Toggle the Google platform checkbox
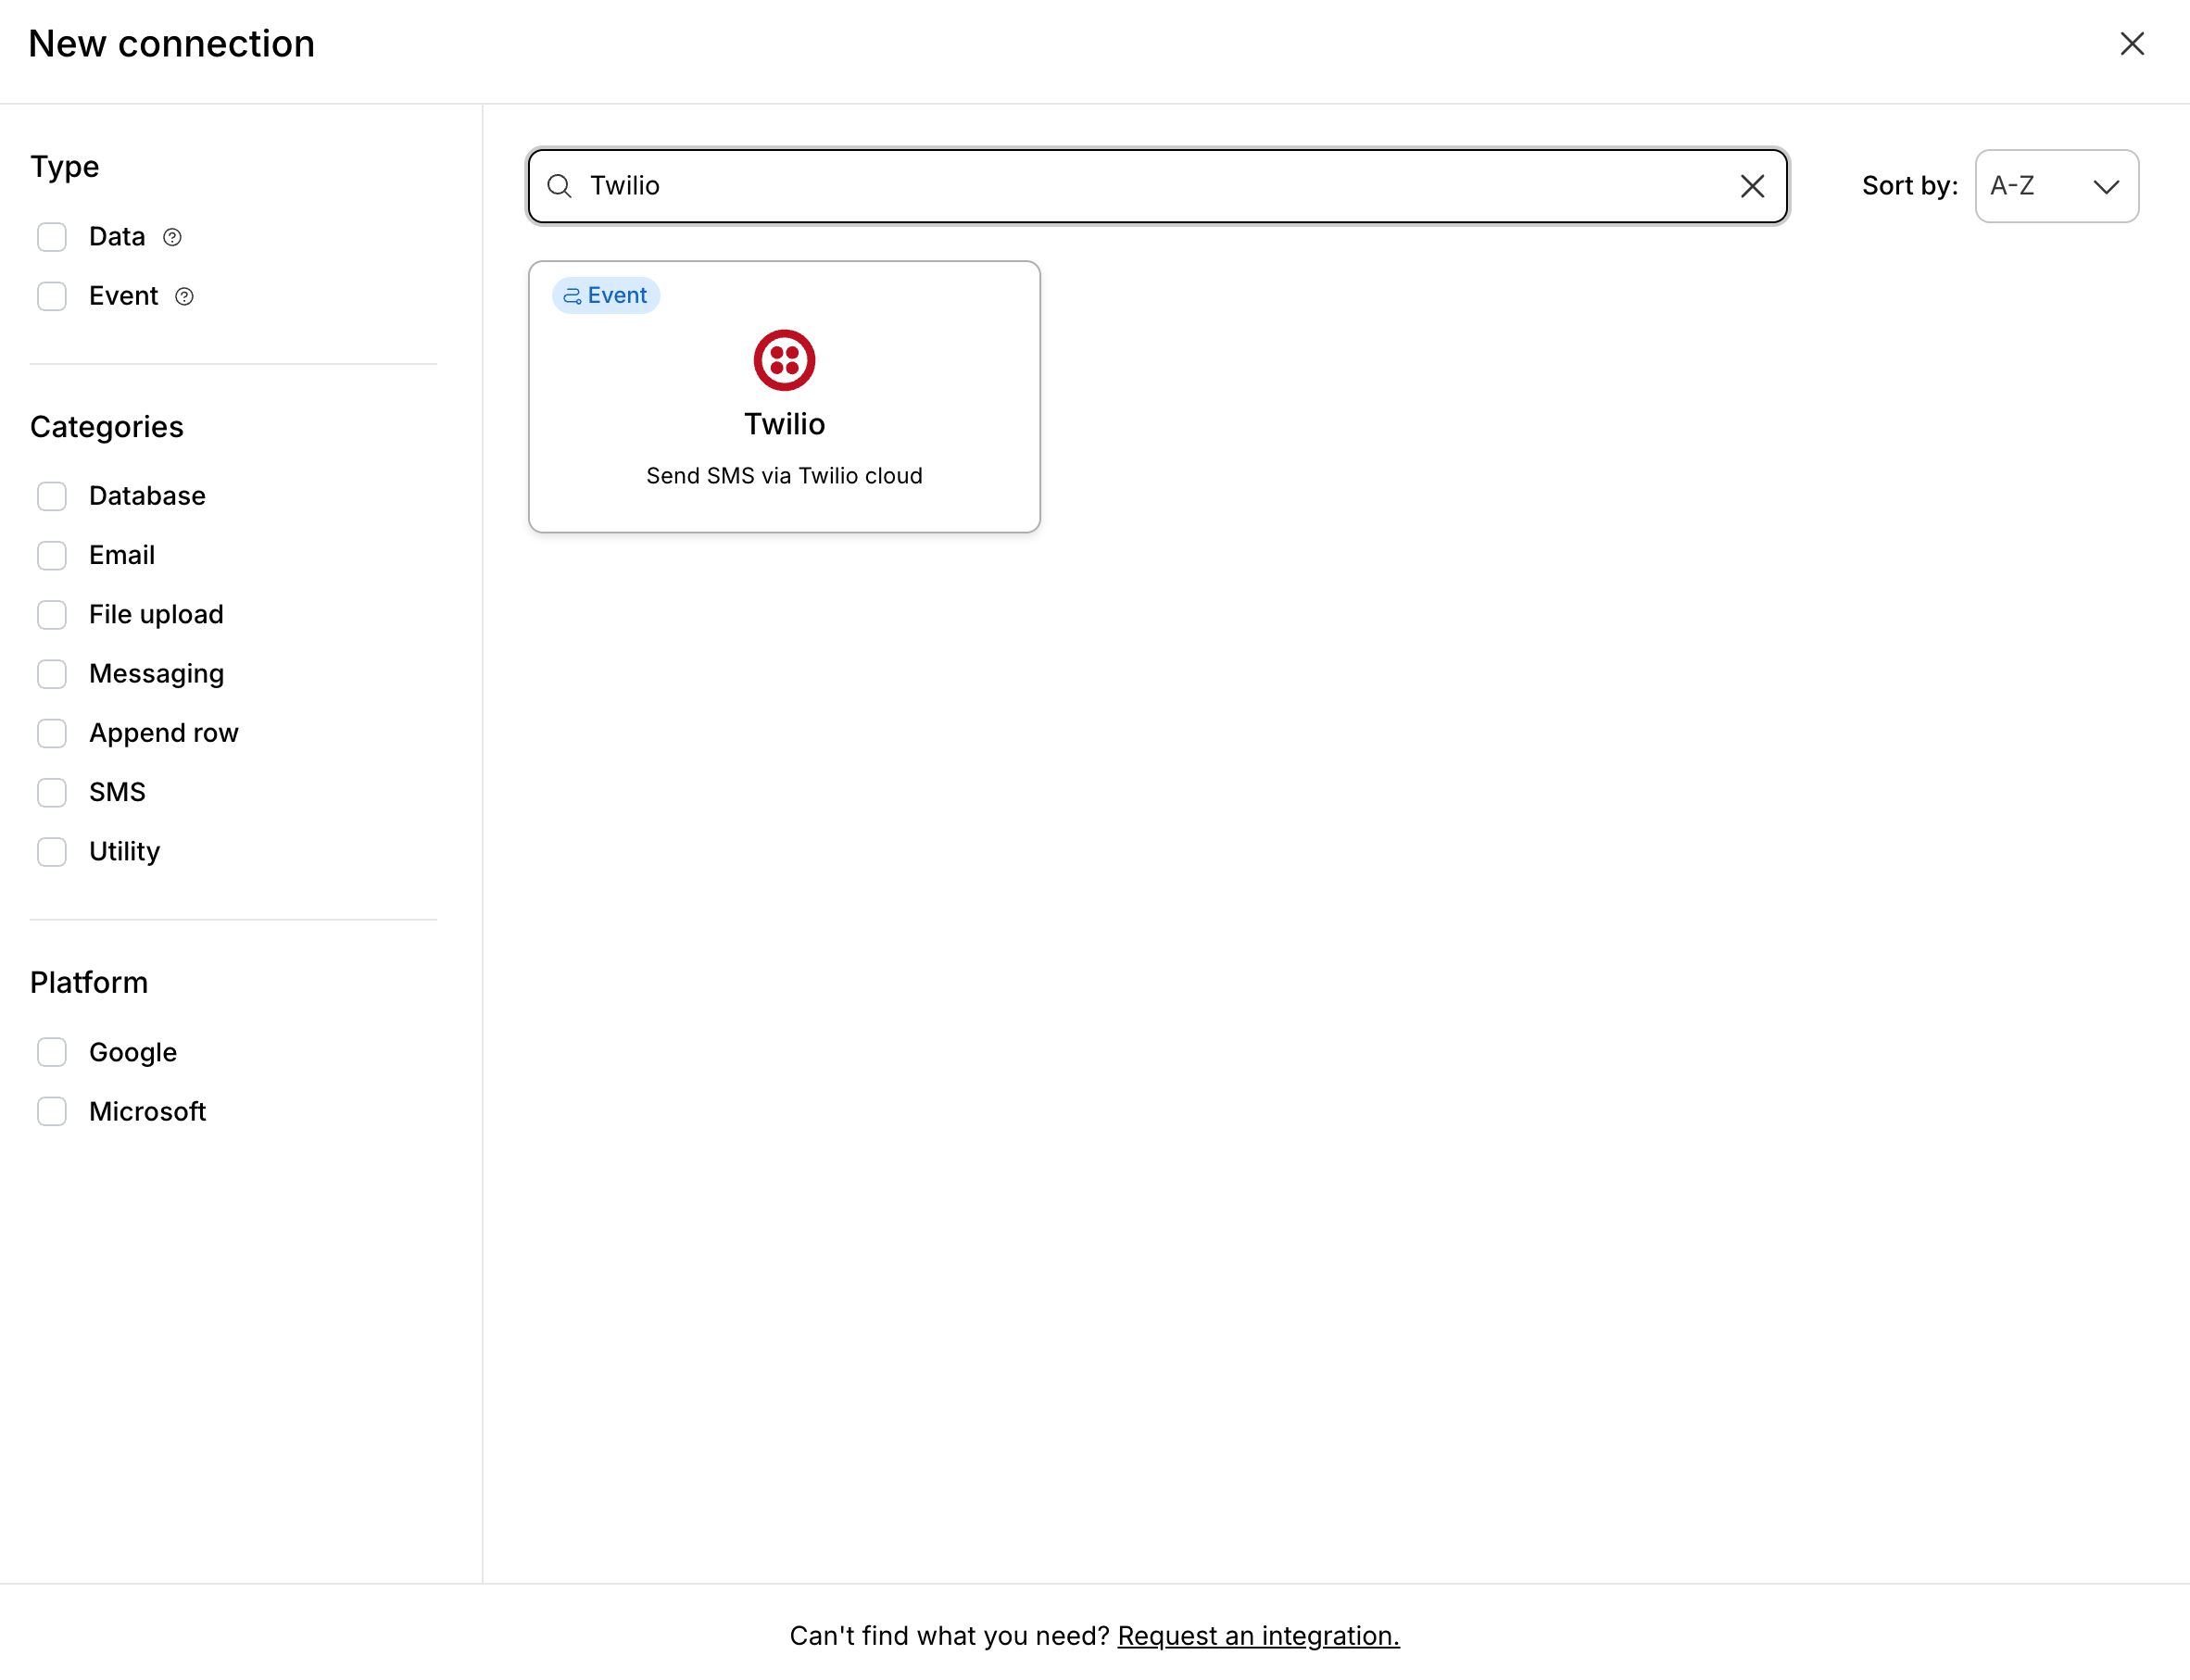 [52, 1052]
